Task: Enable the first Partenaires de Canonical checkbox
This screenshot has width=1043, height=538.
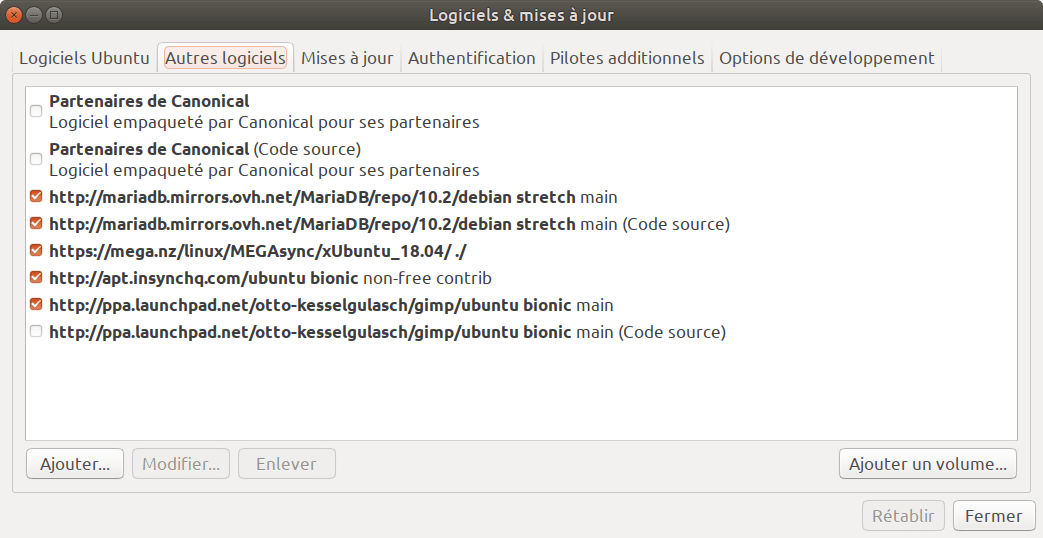Action: (x=36, y=111)
